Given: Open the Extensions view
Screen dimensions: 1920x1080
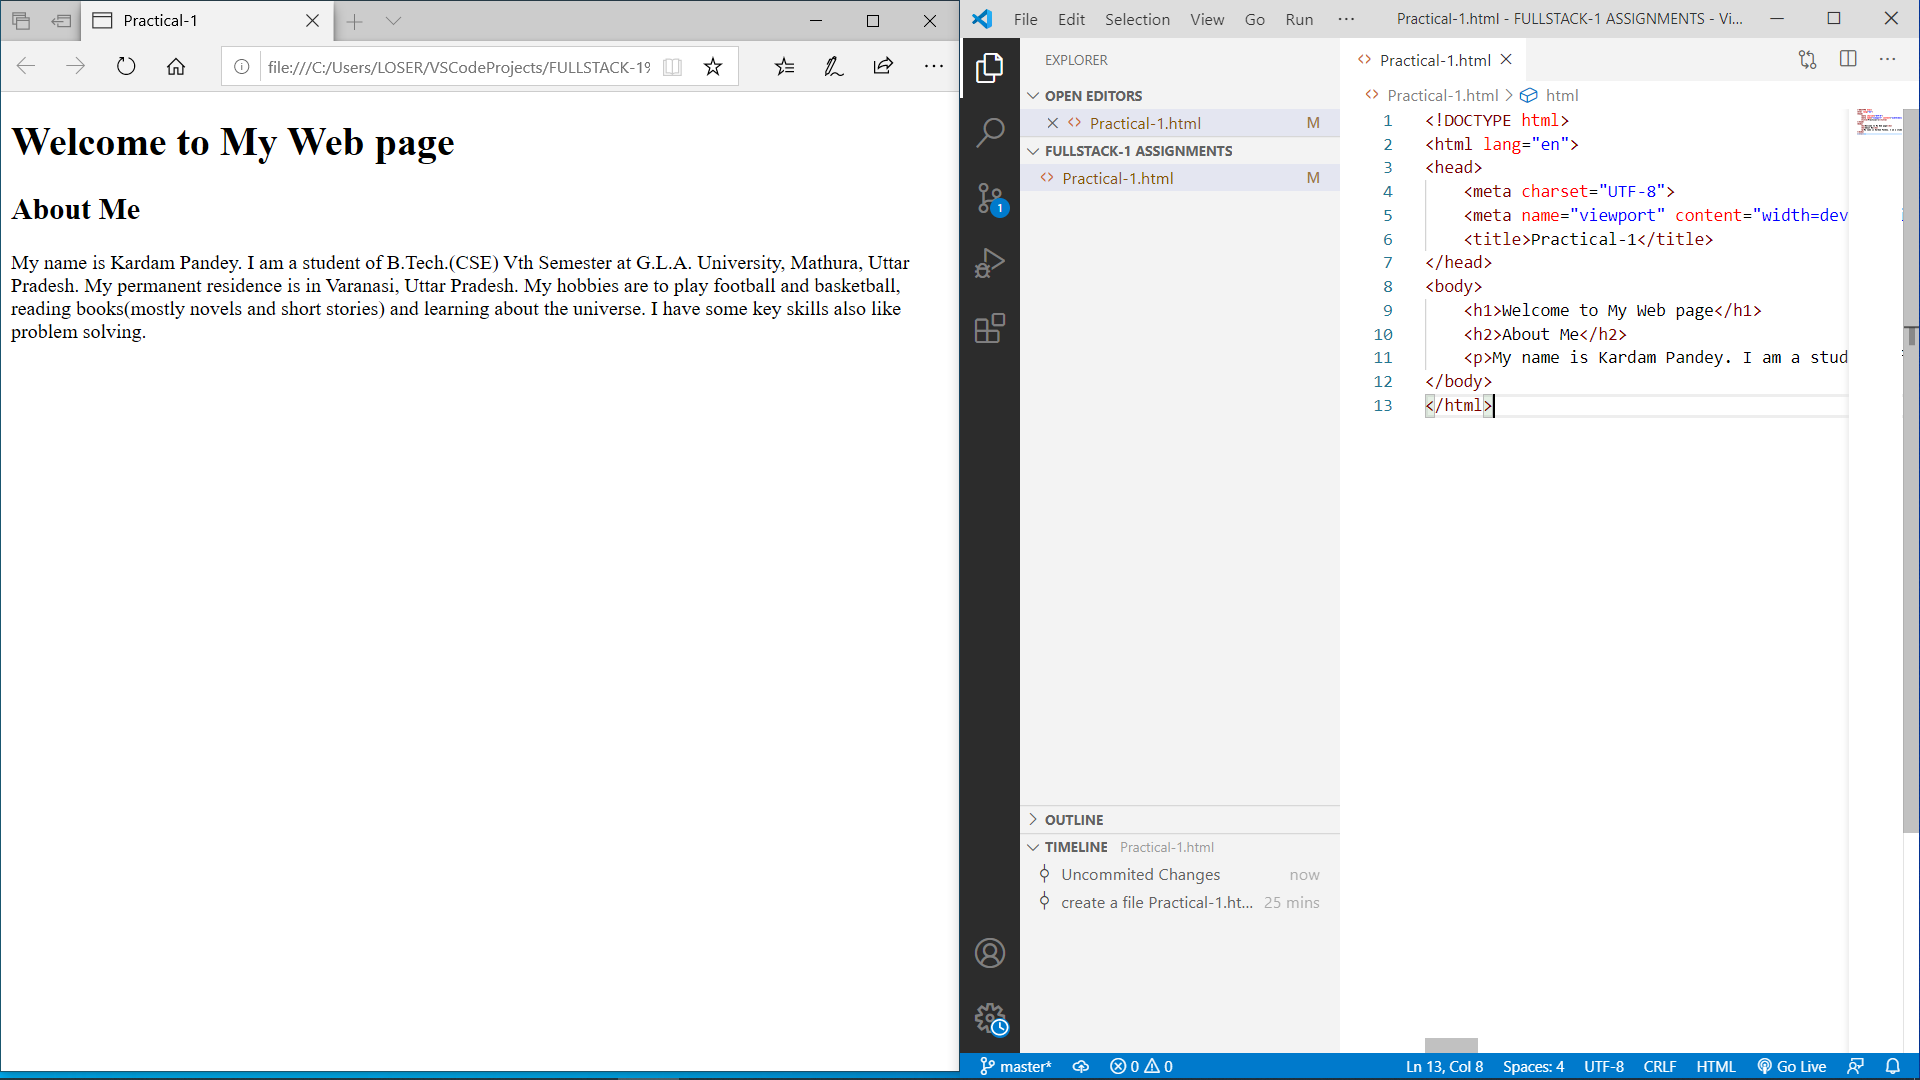Looking at the screenshot, I should coord(990,328).
